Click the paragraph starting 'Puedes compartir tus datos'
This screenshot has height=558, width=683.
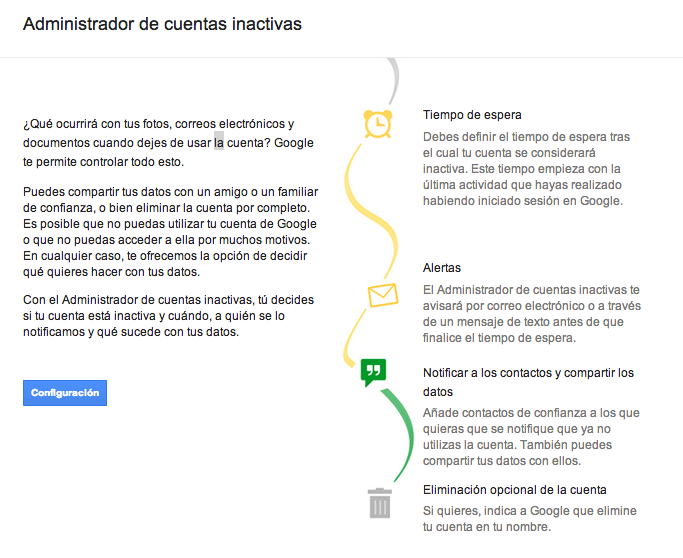170,232
